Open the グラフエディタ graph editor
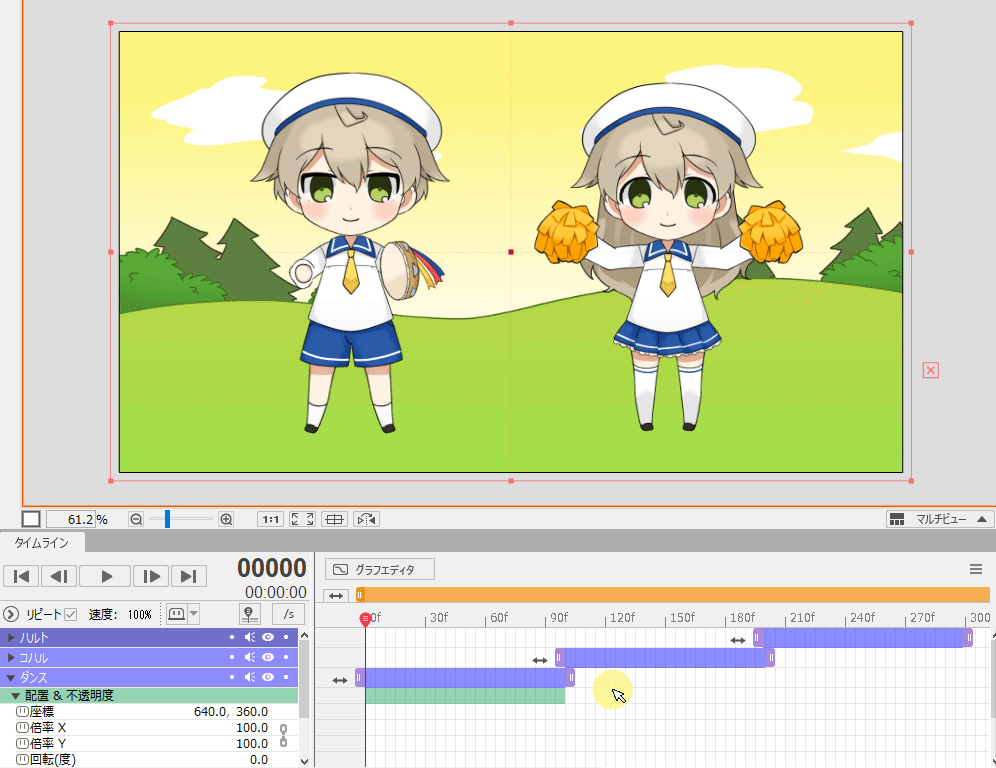This screenshot has height=768, width=996. click(380, 569)
